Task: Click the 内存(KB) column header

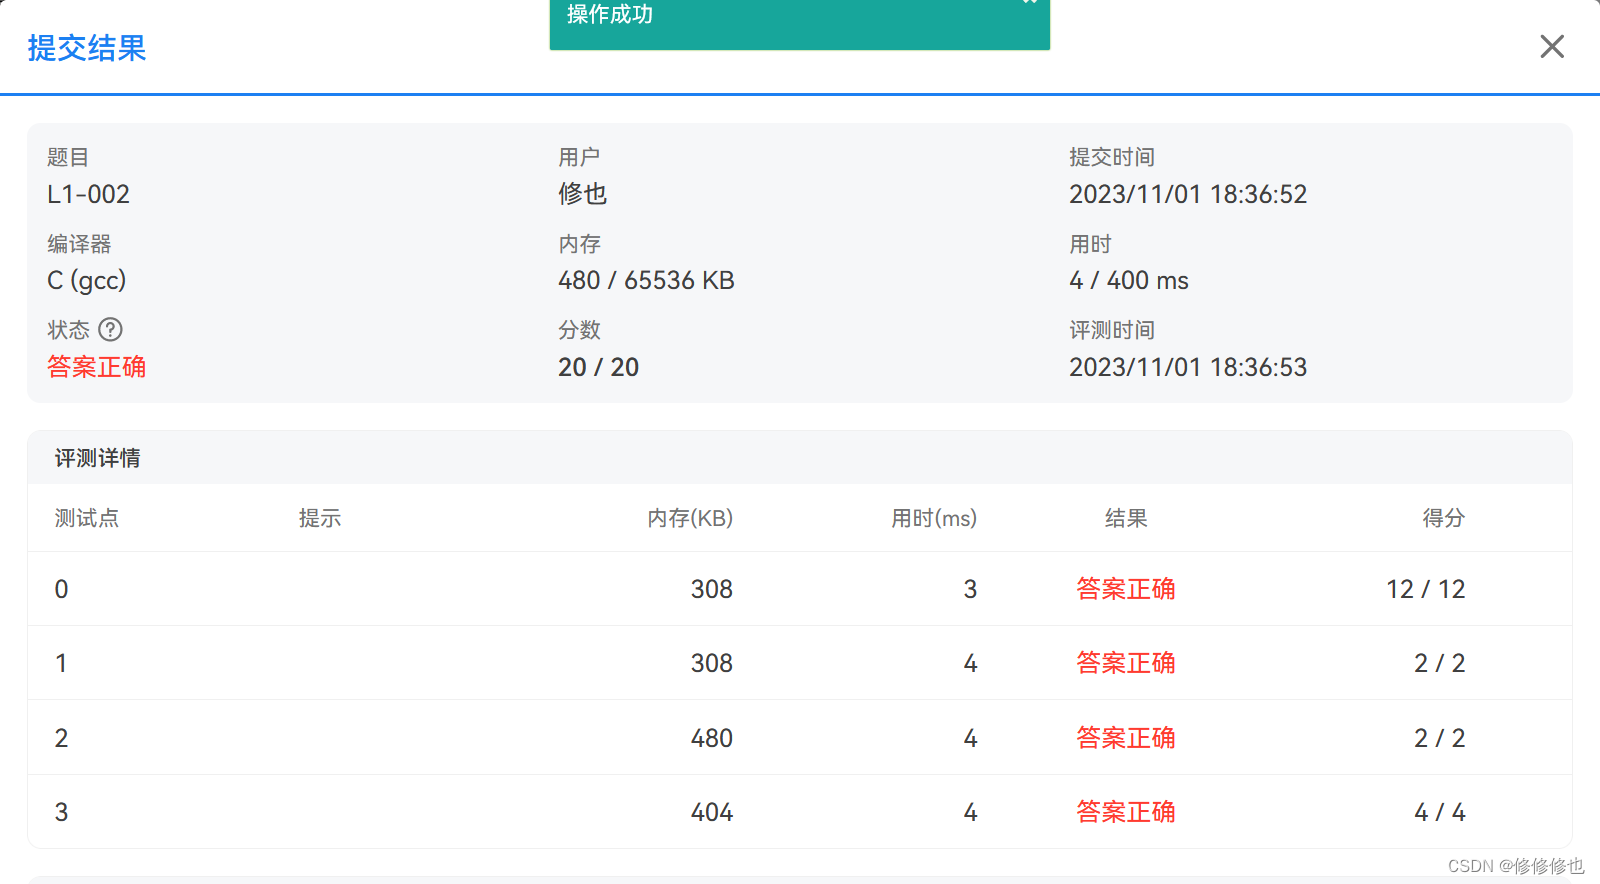Action: tap(689, 518)
